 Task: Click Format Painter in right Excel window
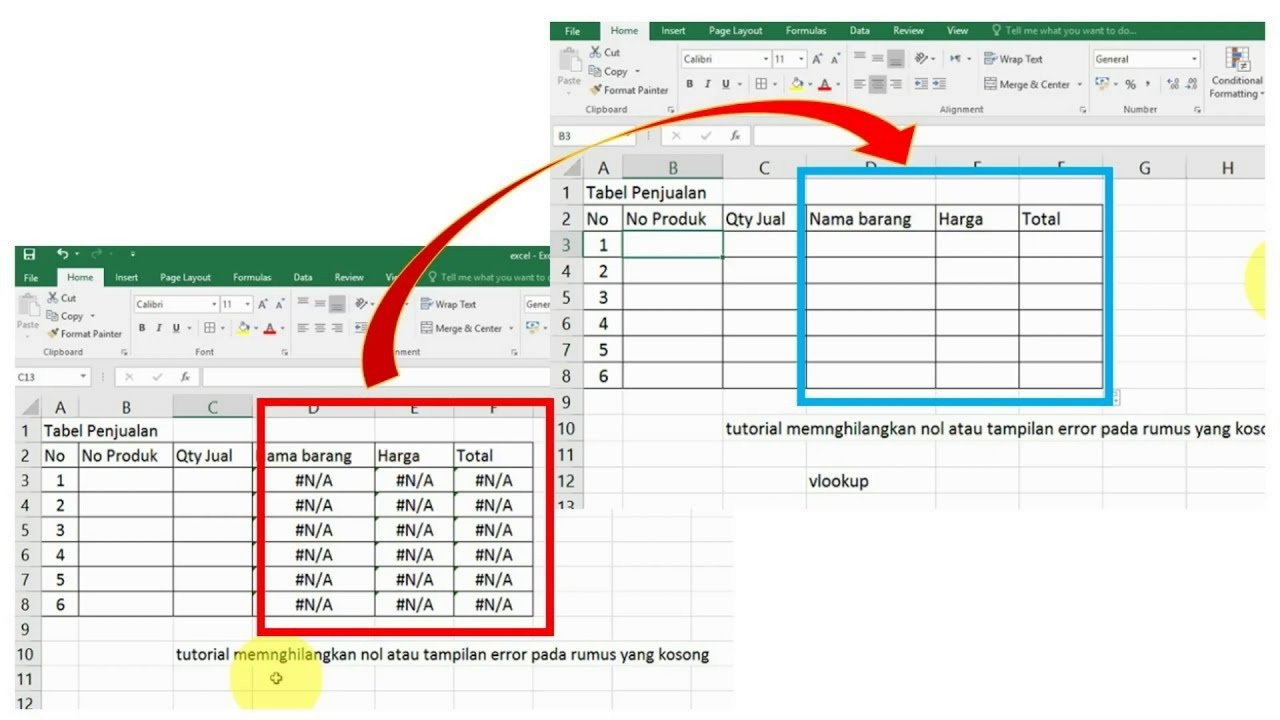(628, 90)
